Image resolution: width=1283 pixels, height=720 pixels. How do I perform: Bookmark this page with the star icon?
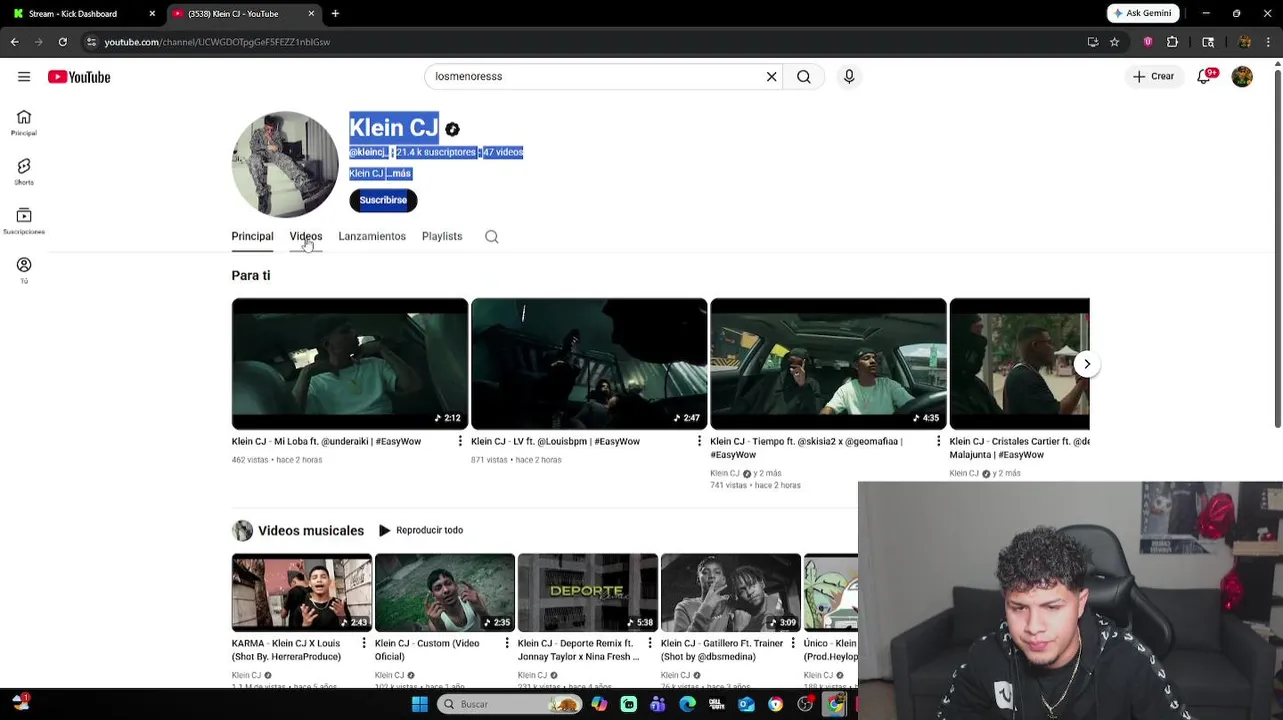pyautogui.click(x=1115, y=42)
